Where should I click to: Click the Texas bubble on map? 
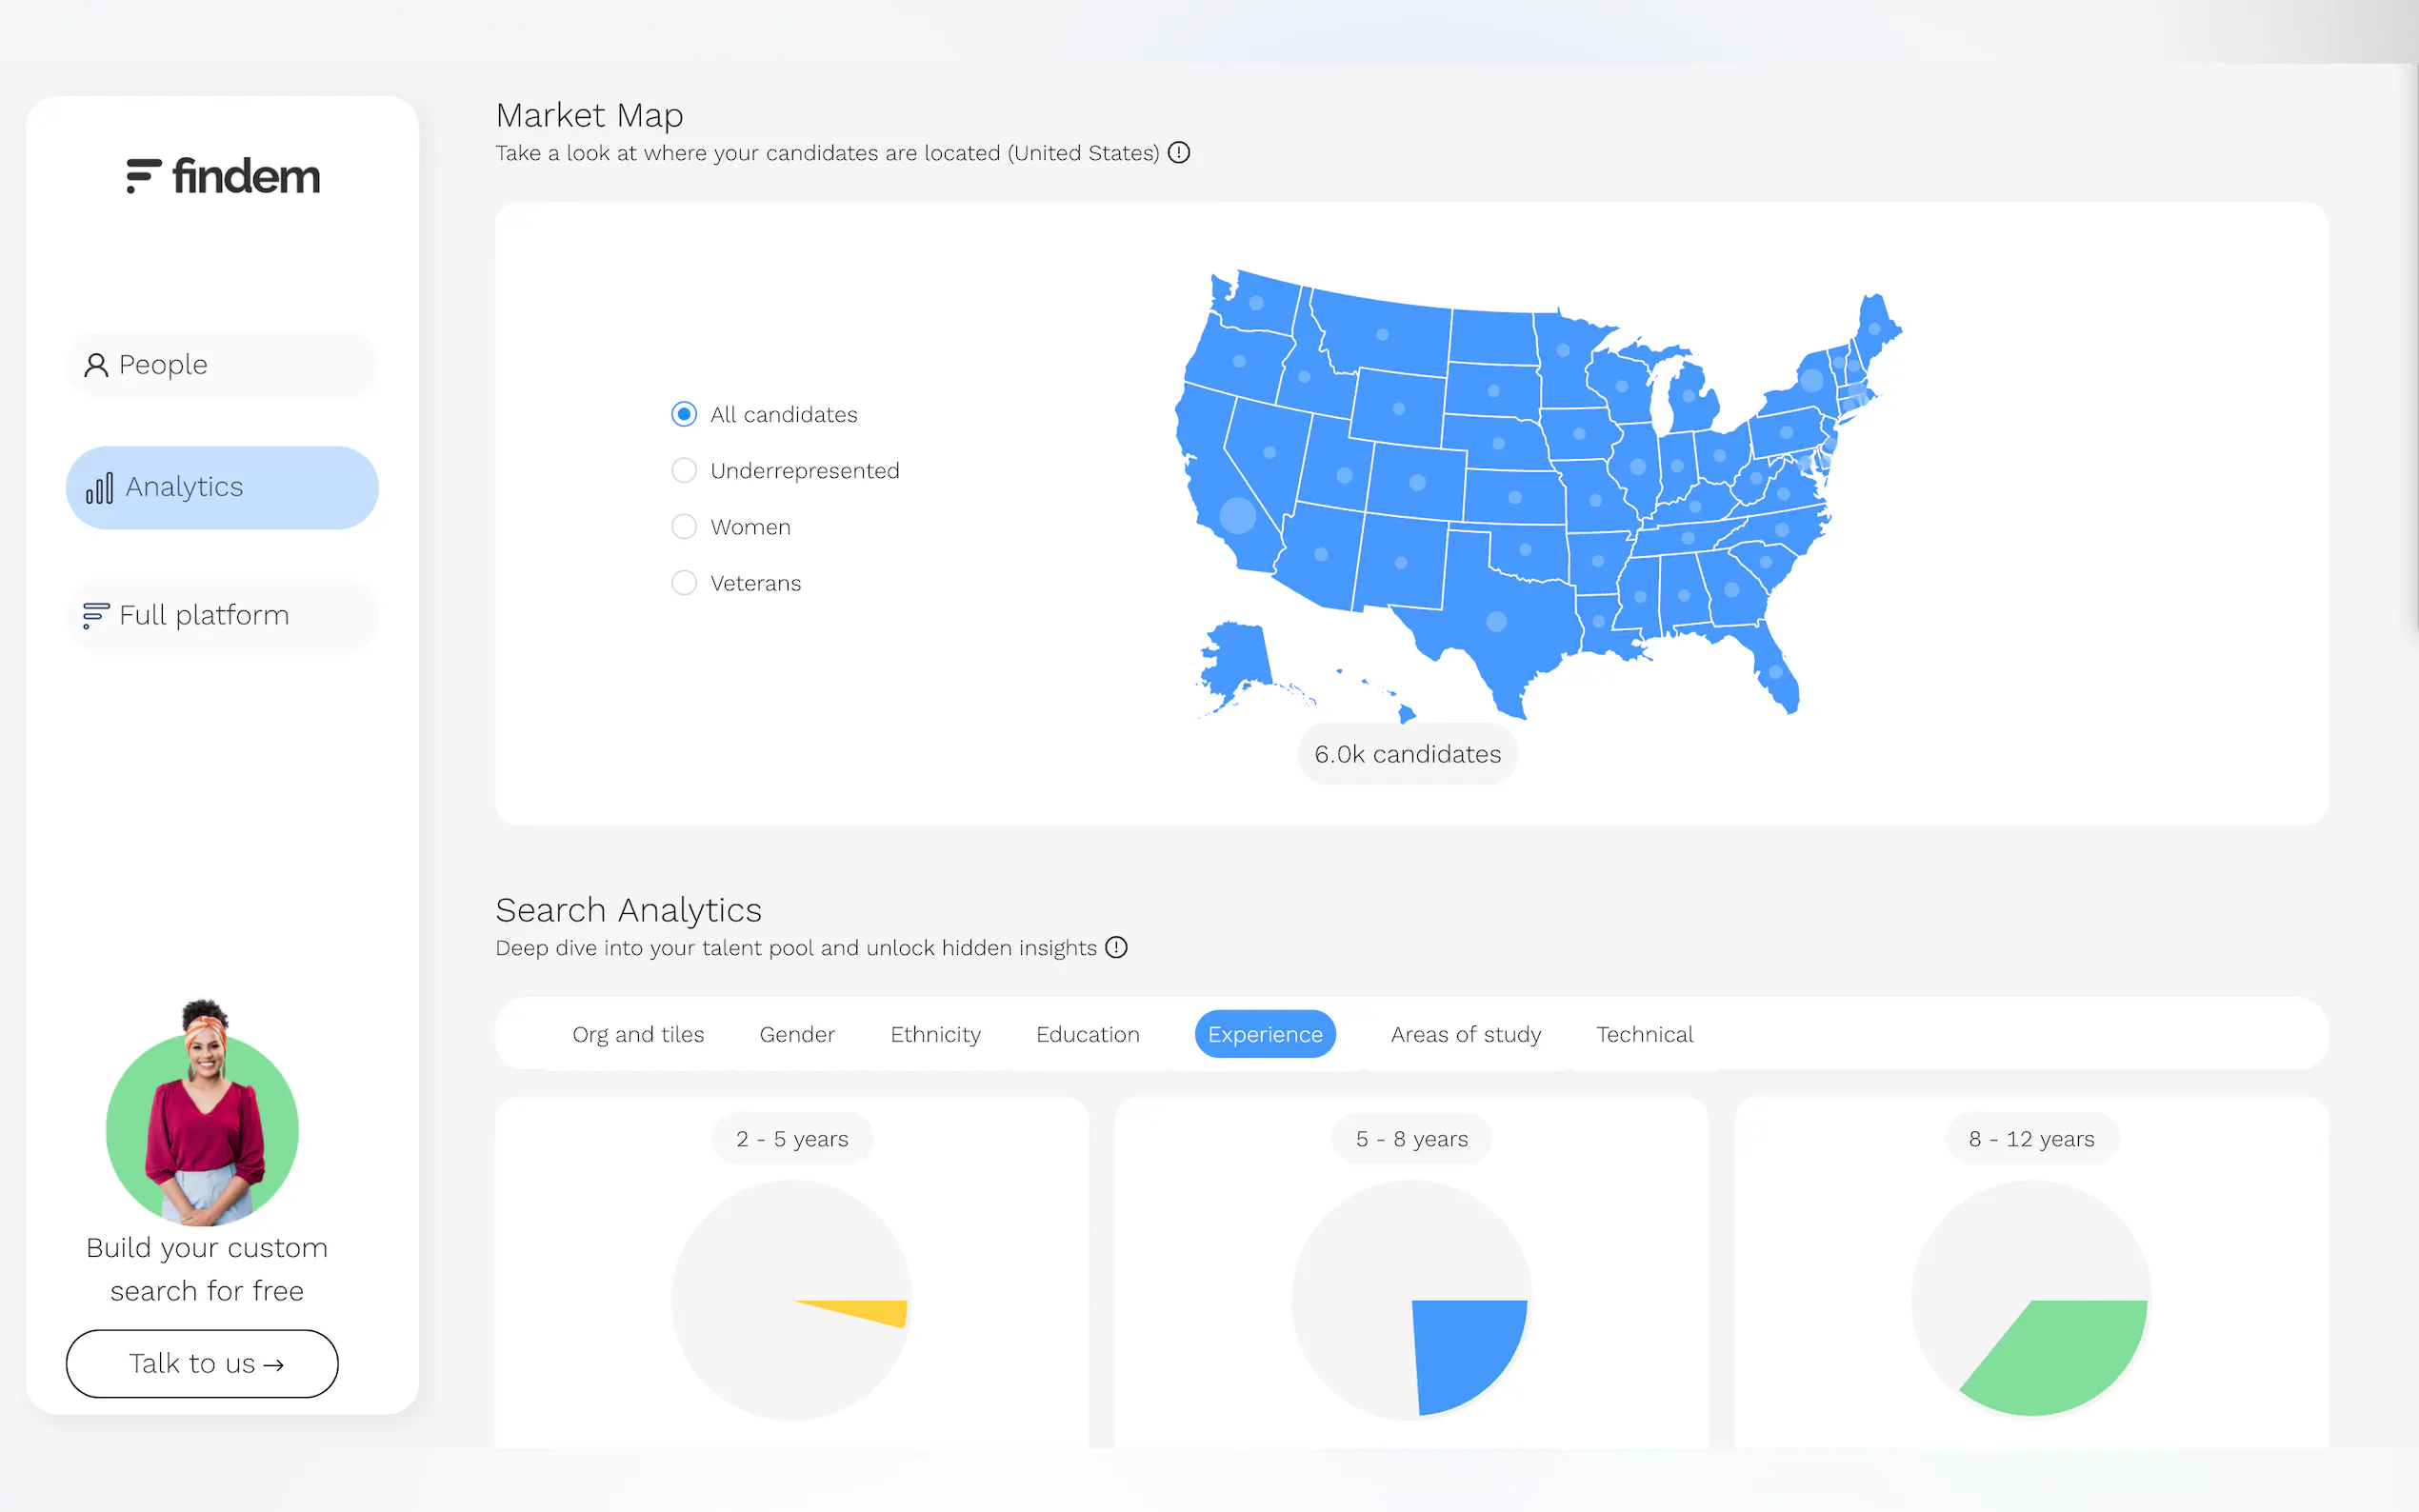(1496, 621)
